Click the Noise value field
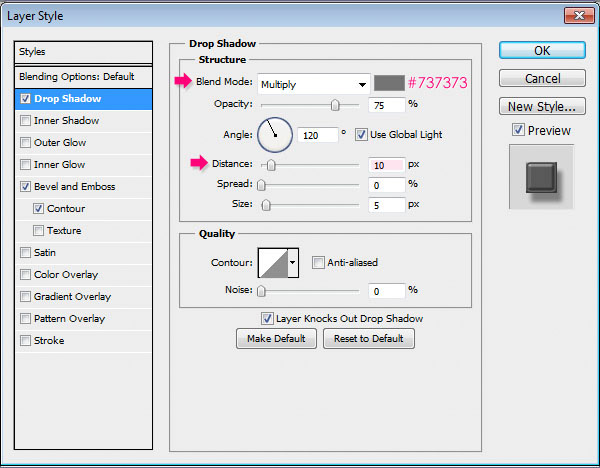600x468 pixels. click(386, 291)
